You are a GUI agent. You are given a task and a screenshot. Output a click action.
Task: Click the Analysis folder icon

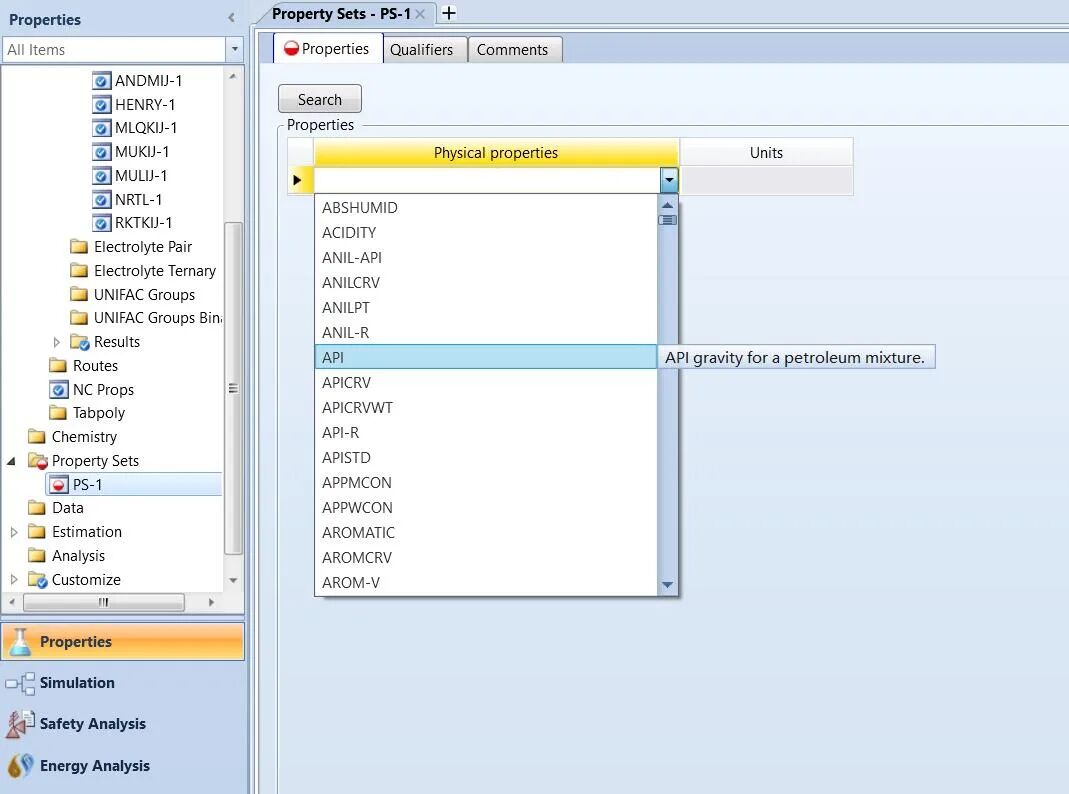37,555
